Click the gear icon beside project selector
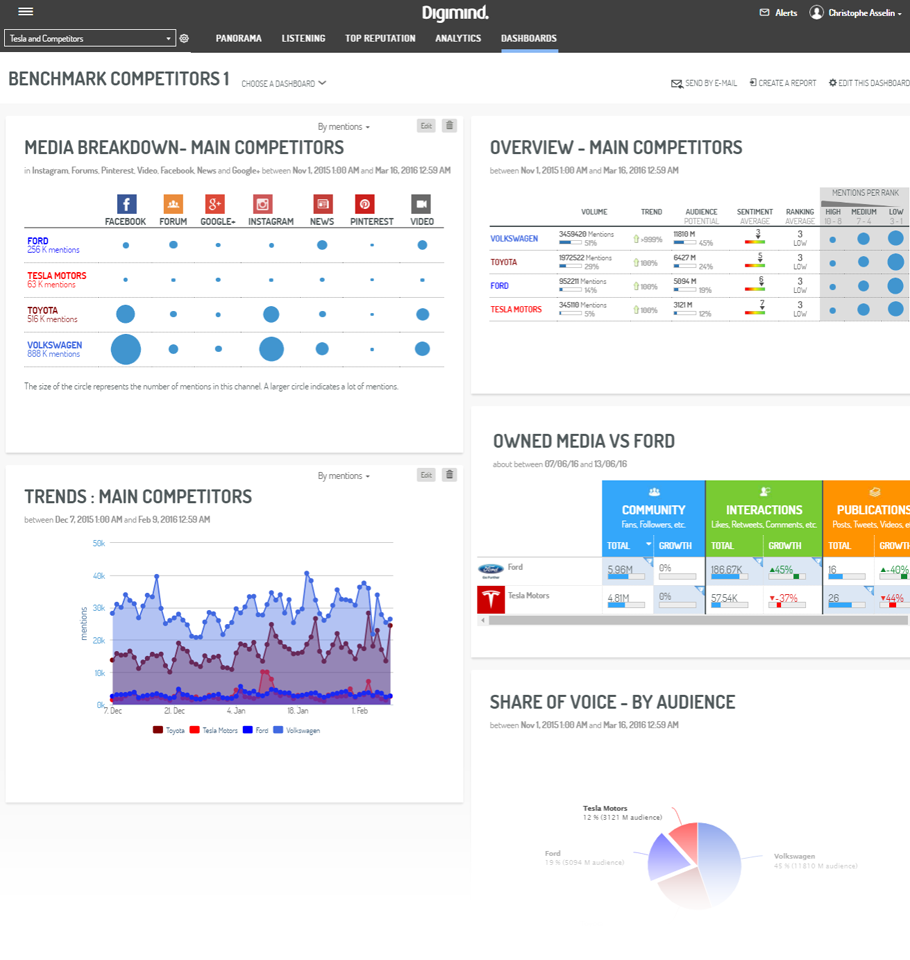This screenshot has height=960, width=910. 184,39
